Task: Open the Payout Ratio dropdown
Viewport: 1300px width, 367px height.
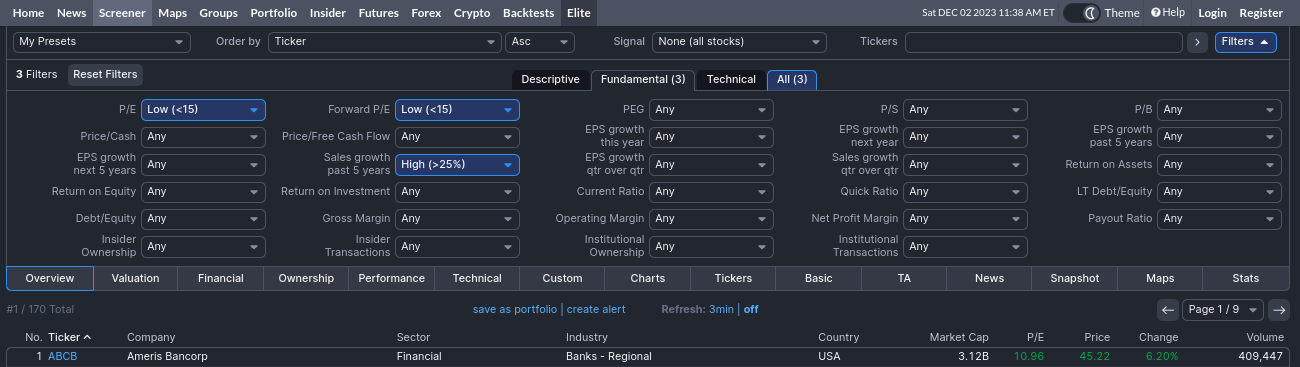Action: [1219, 218]
